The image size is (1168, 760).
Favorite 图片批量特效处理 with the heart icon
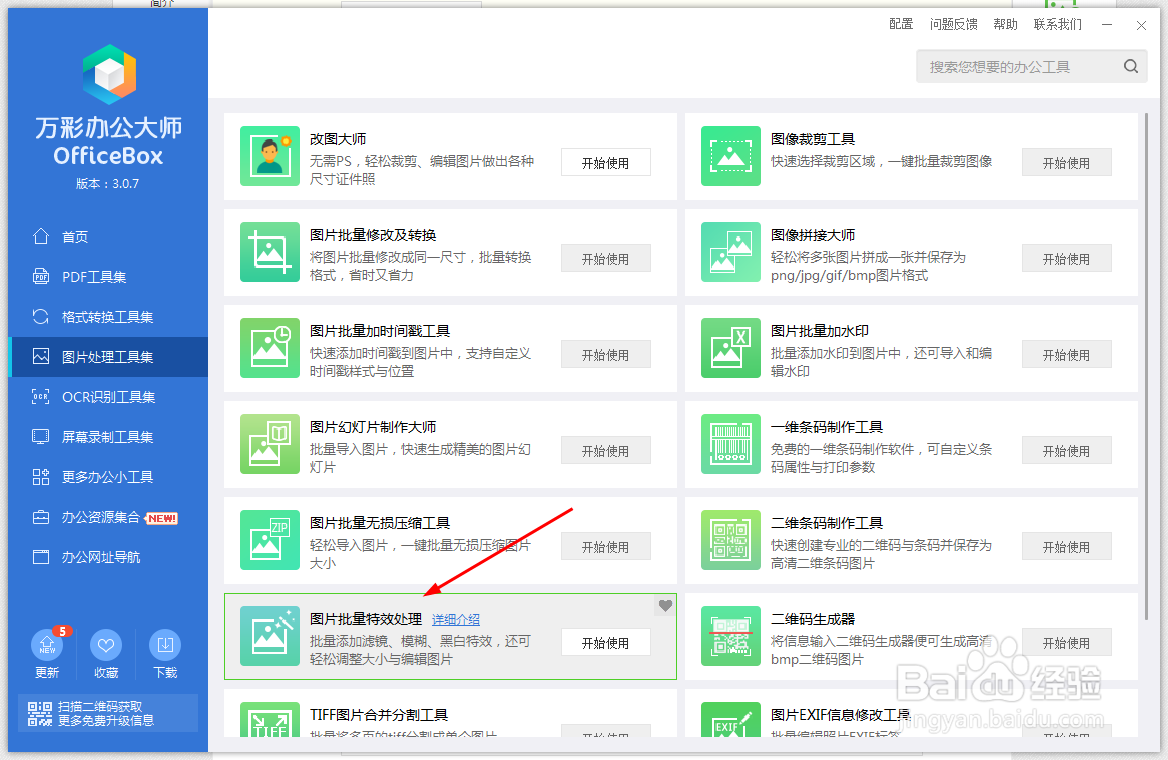(665, 605)
